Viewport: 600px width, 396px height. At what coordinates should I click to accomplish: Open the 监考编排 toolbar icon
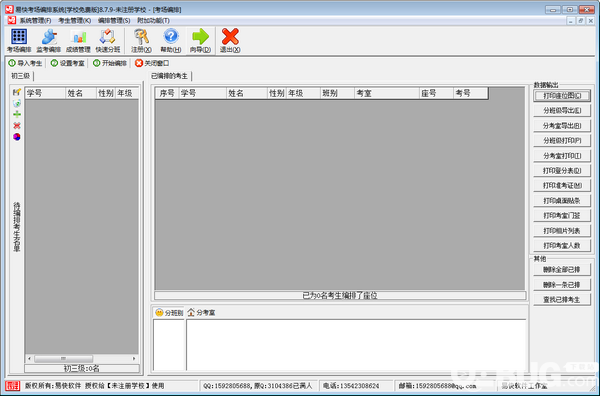pos(49,41)
